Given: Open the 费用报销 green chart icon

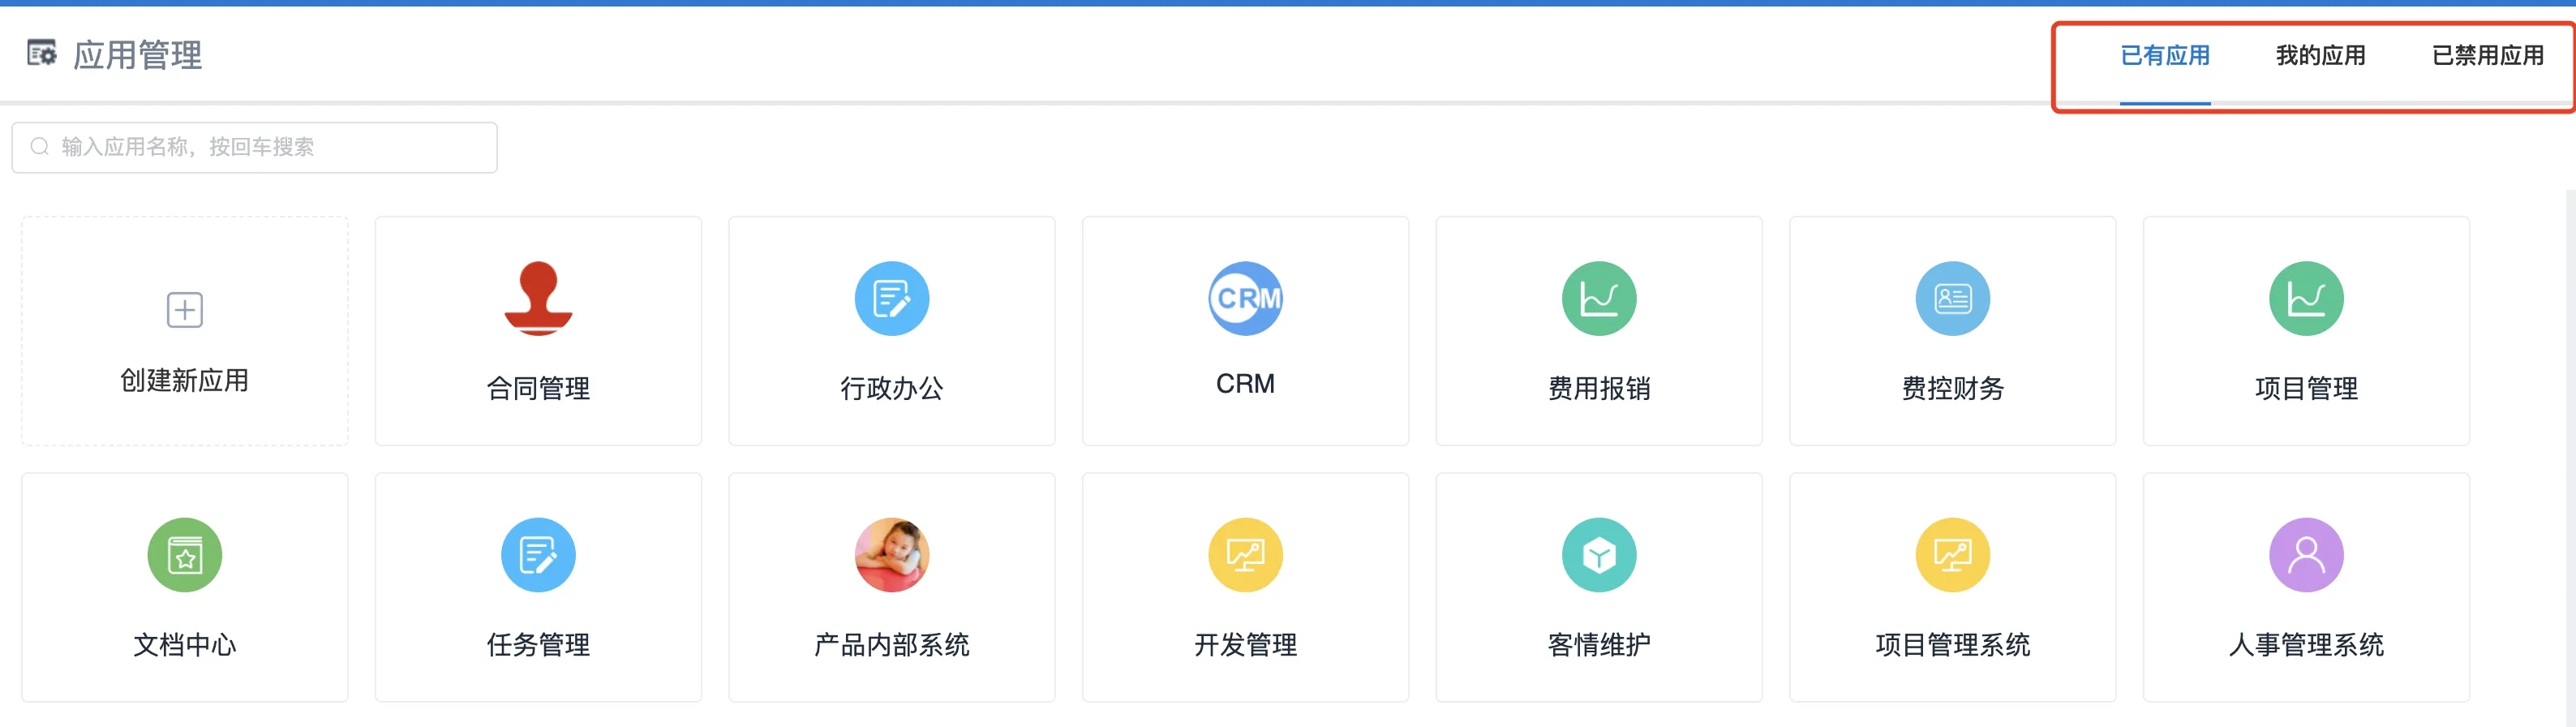Looking at the screenshot, I should pyautogui.click(x=1598, y=299).
